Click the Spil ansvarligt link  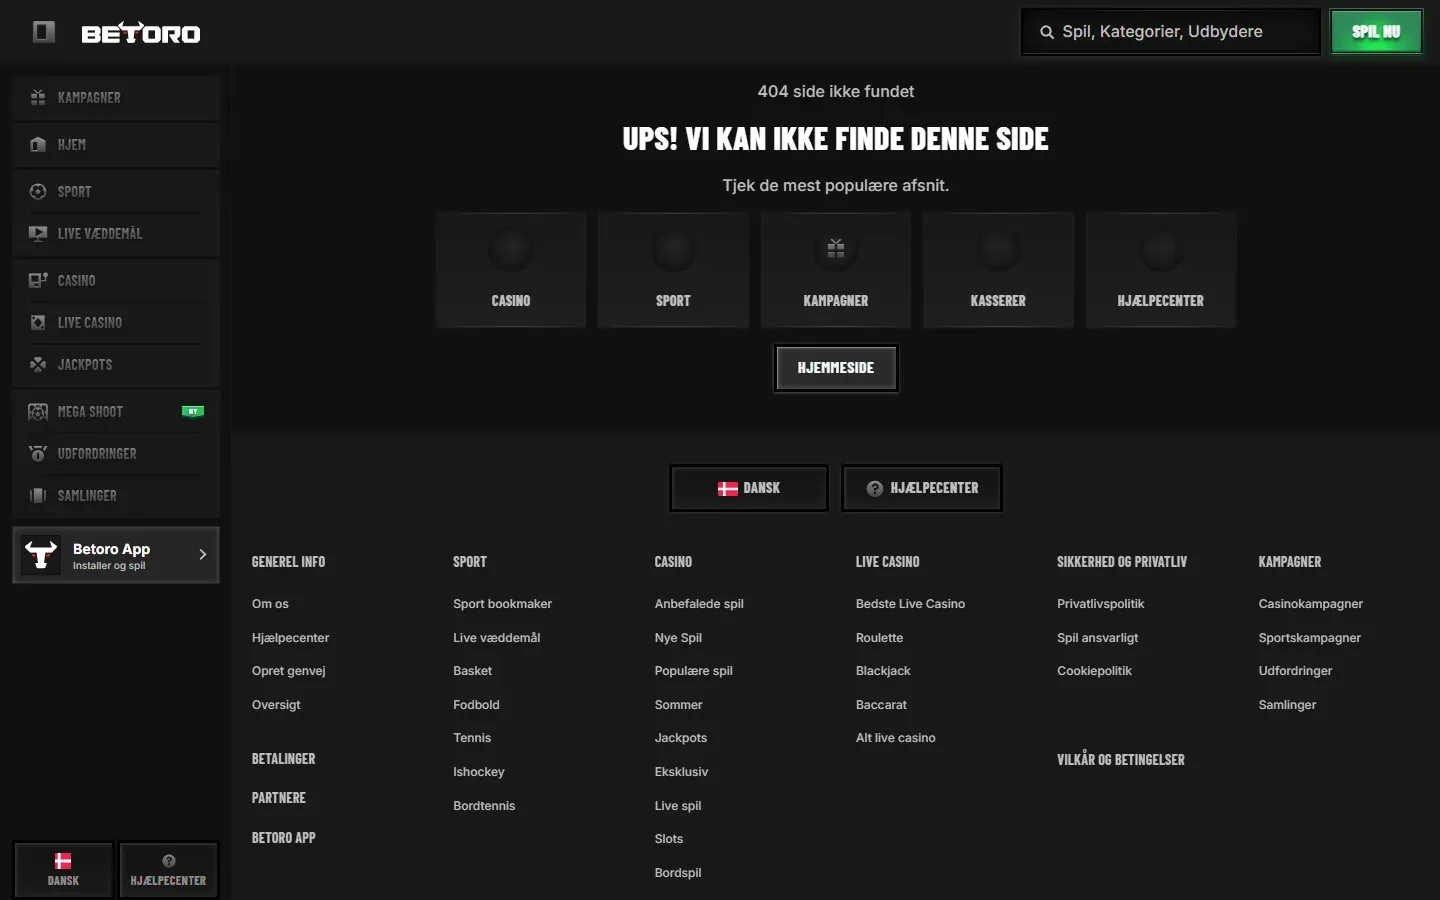[1097, 638]
